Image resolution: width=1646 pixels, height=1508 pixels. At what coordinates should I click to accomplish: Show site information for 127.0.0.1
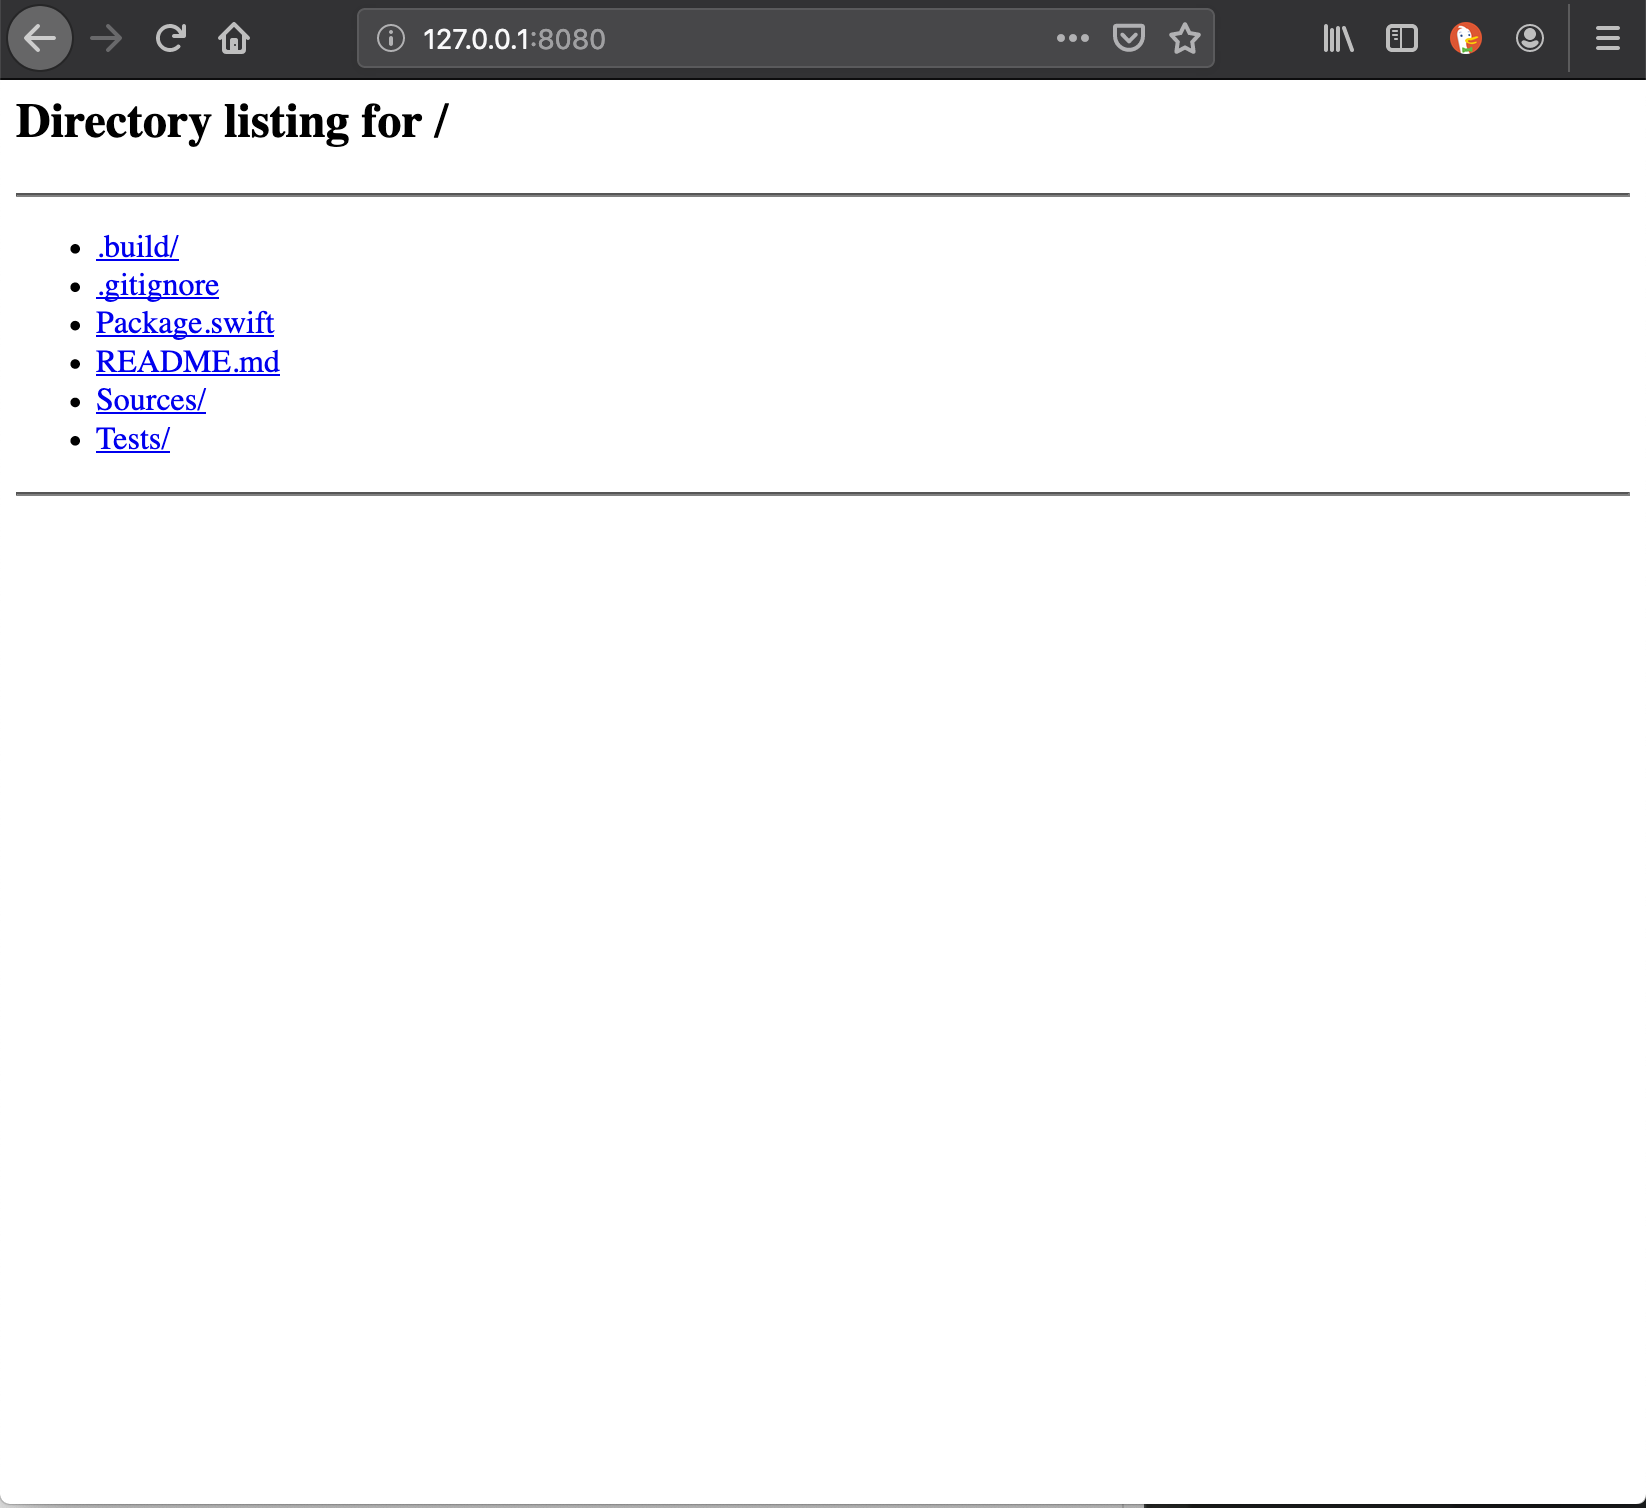[391, 39]
